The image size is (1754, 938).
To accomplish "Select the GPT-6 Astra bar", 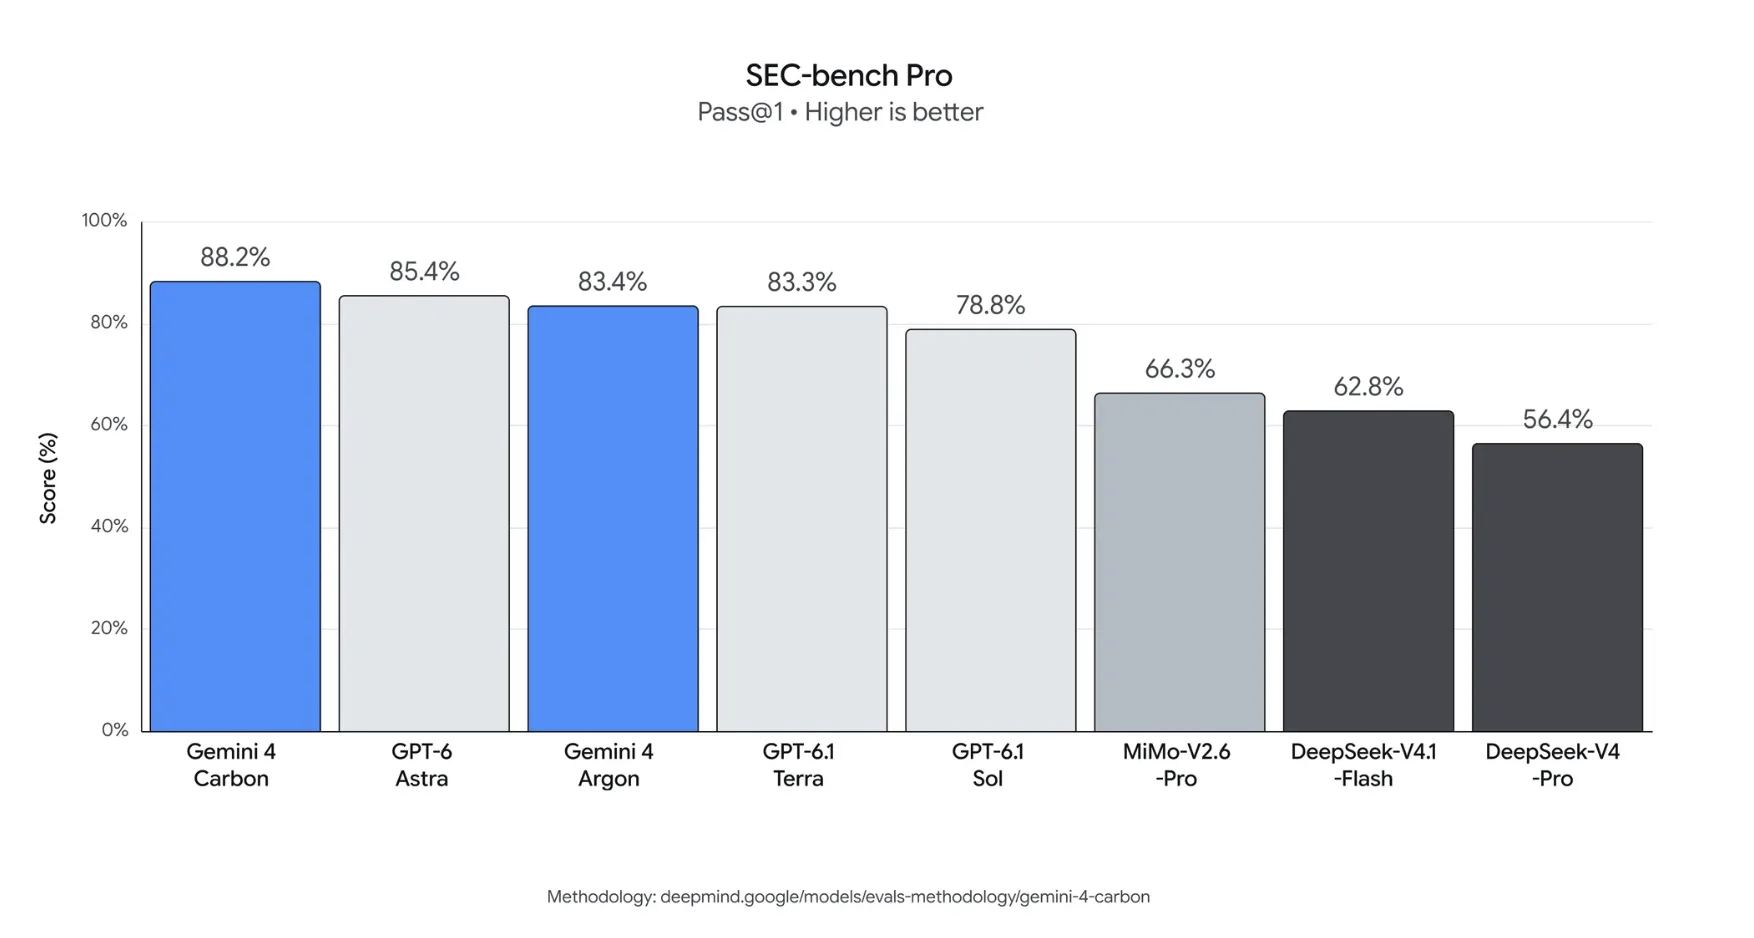I will click(x=424, y=513).
